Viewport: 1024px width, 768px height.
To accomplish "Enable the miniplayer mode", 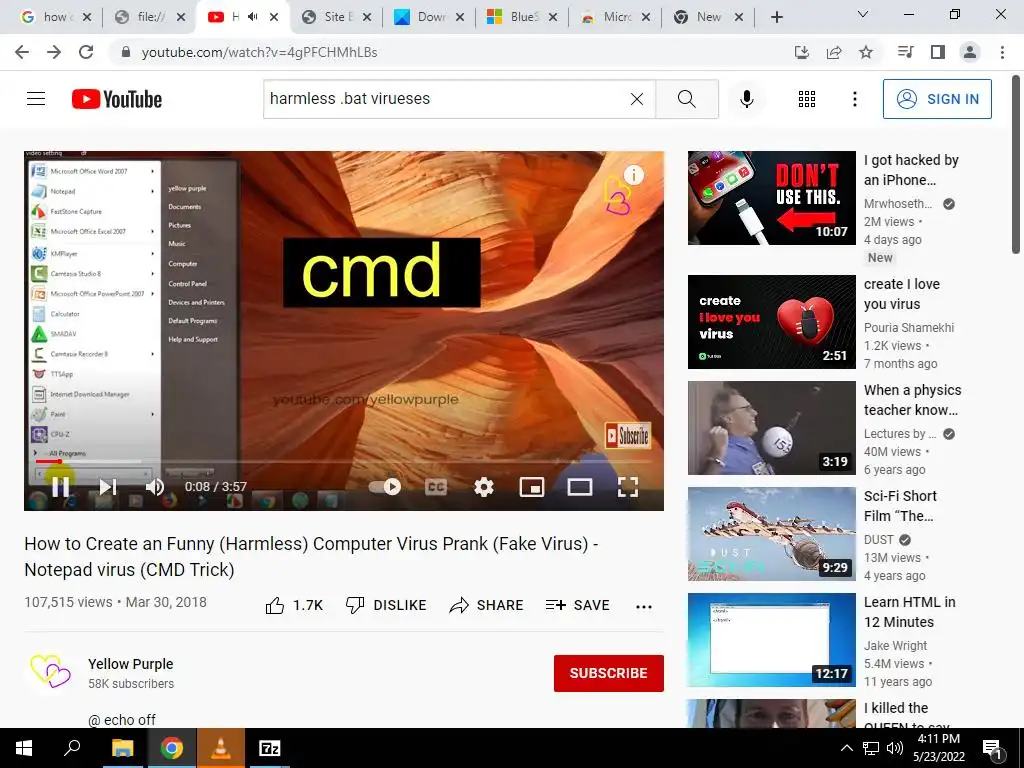I will pyautogui.click(x=532, y=487).
